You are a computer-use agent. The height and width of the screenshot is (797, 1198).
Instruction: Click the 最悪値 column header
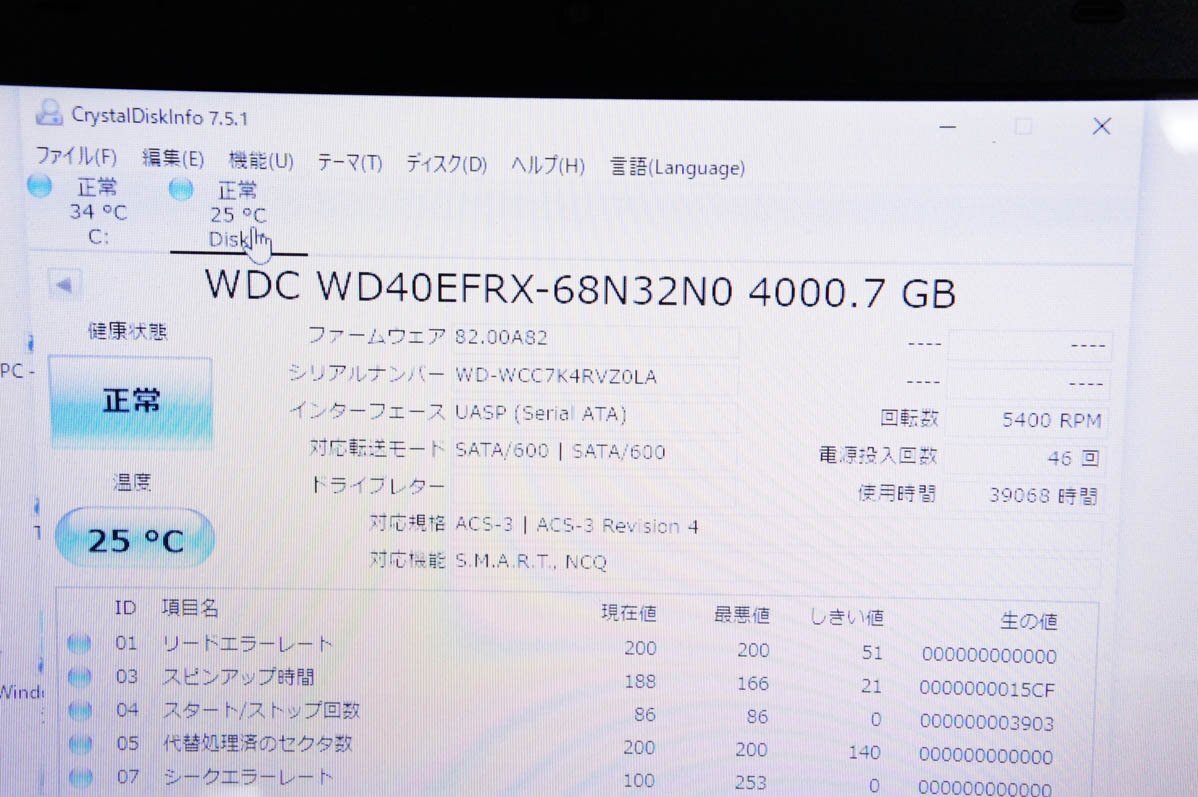coord(741,614)
